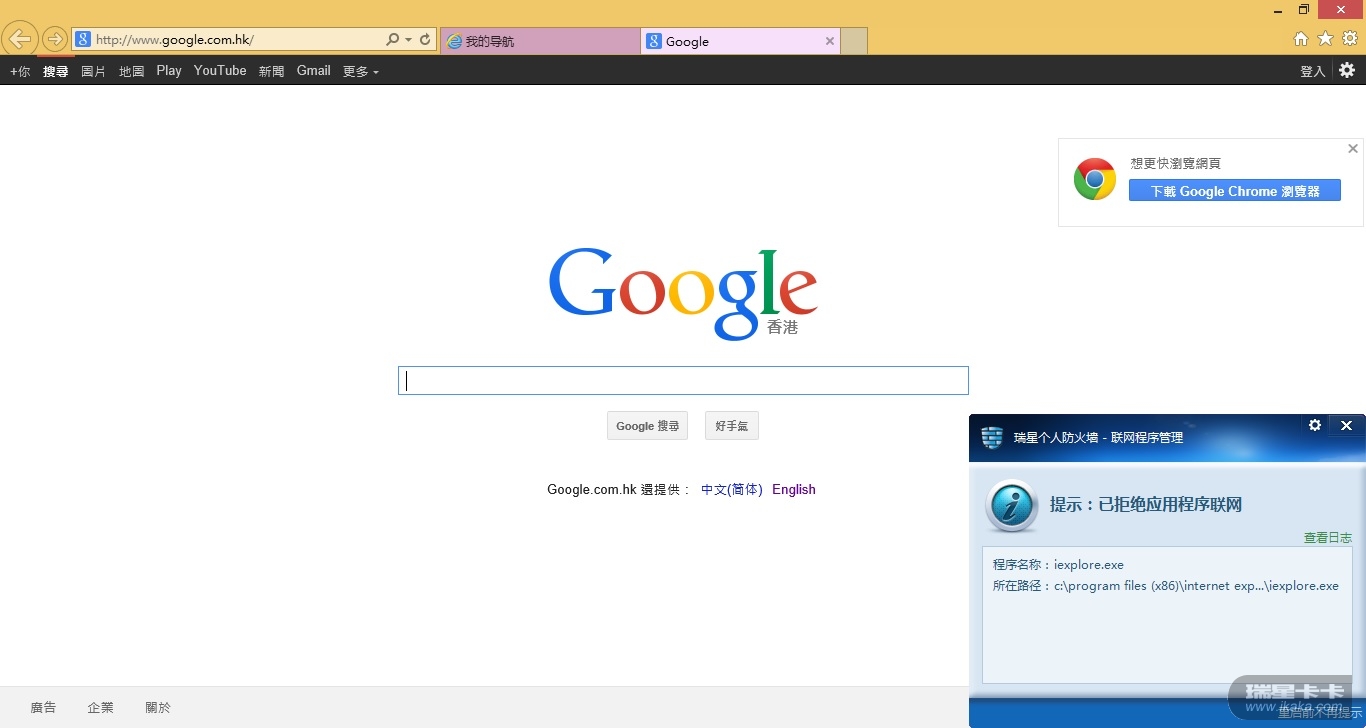Click the 提示：已拒绝应用程序联网 heading
The width and height of the screenshot is (1366, 728).
click(x=1146, y=505)
